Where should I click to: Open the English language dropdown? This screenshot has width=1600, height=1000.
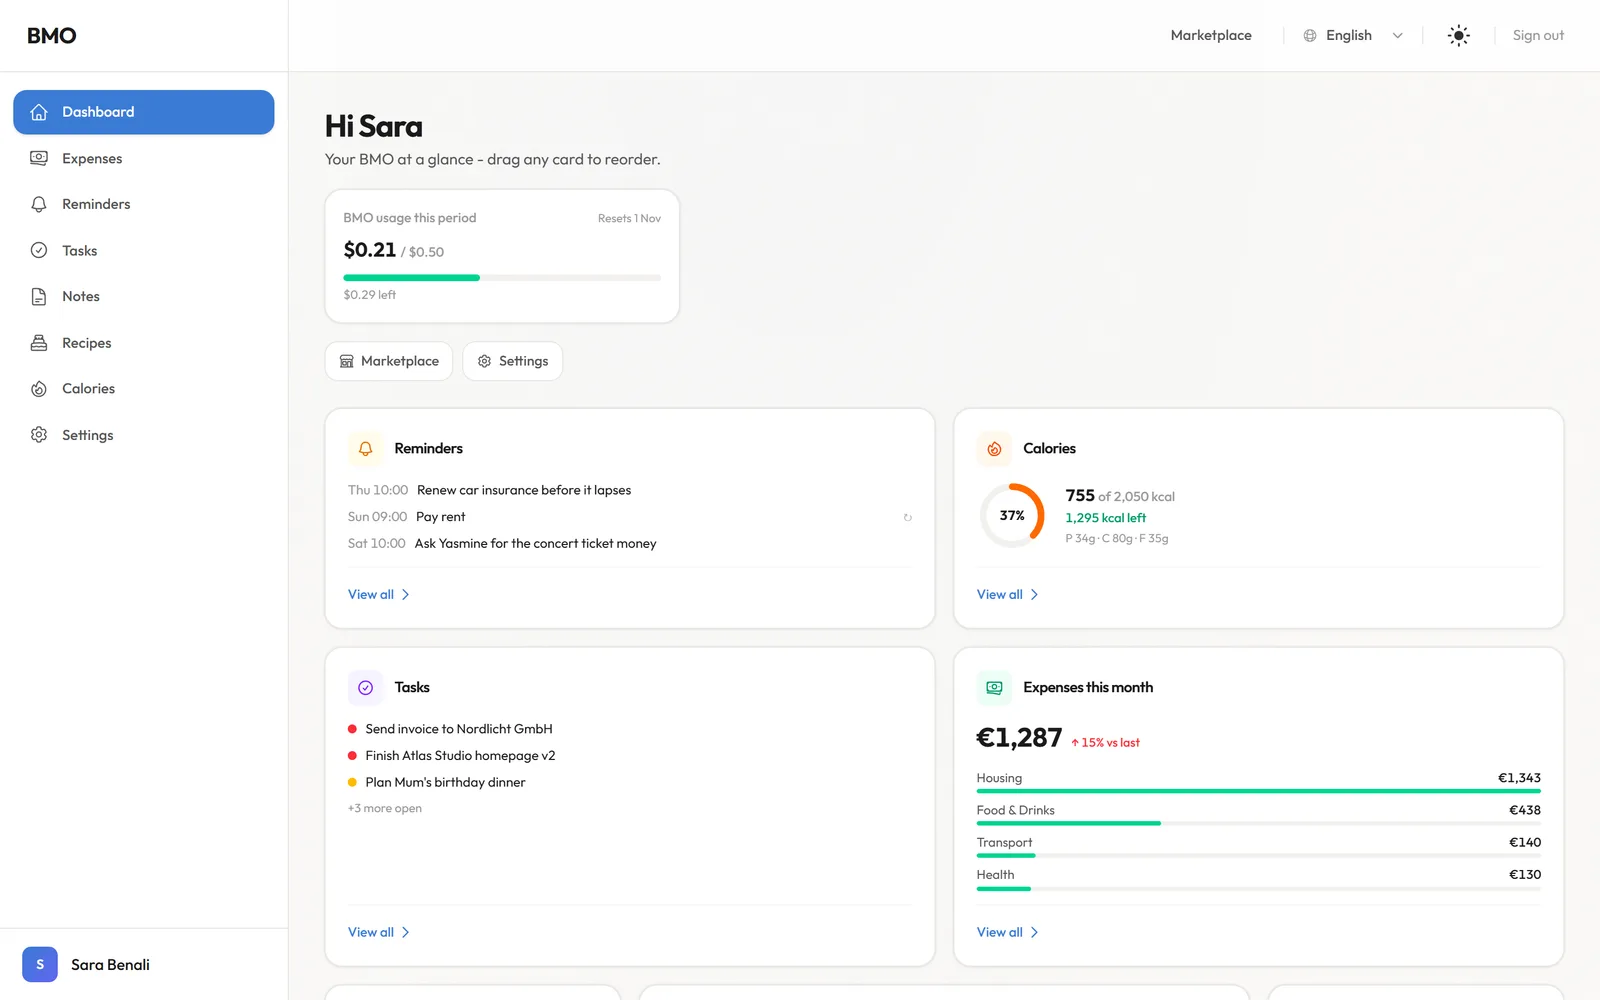1353,36
